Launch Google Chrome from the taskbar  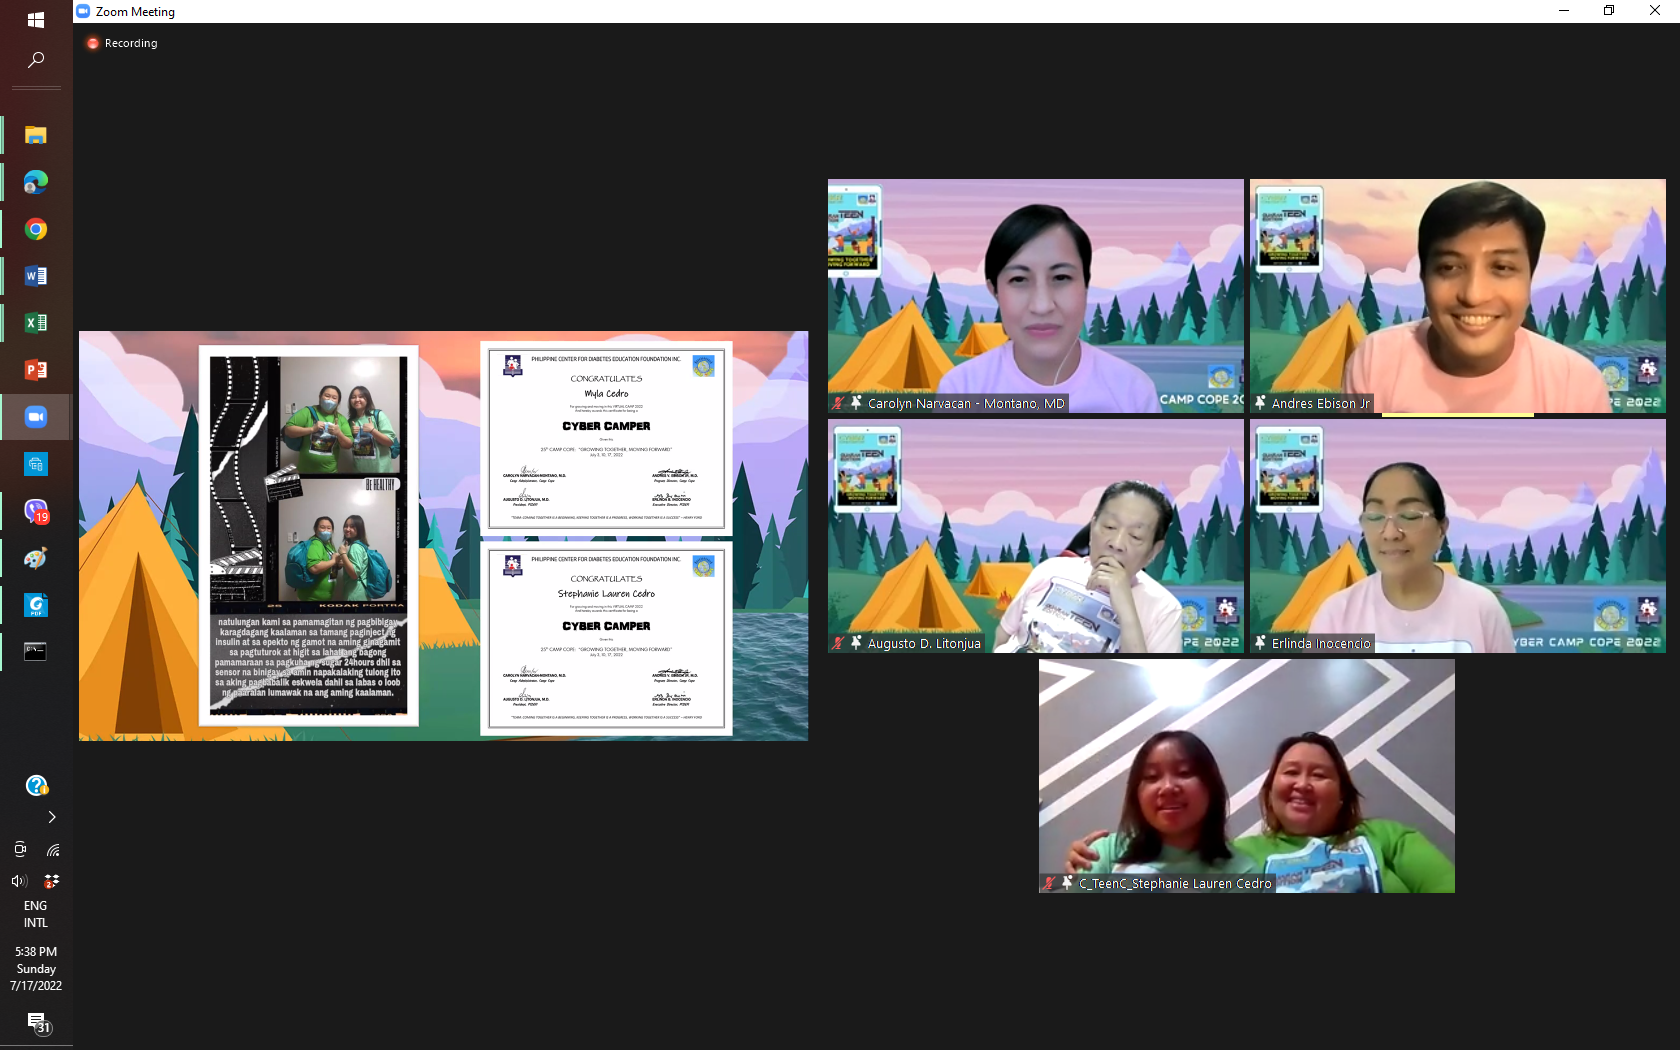(x=36, y=229)
